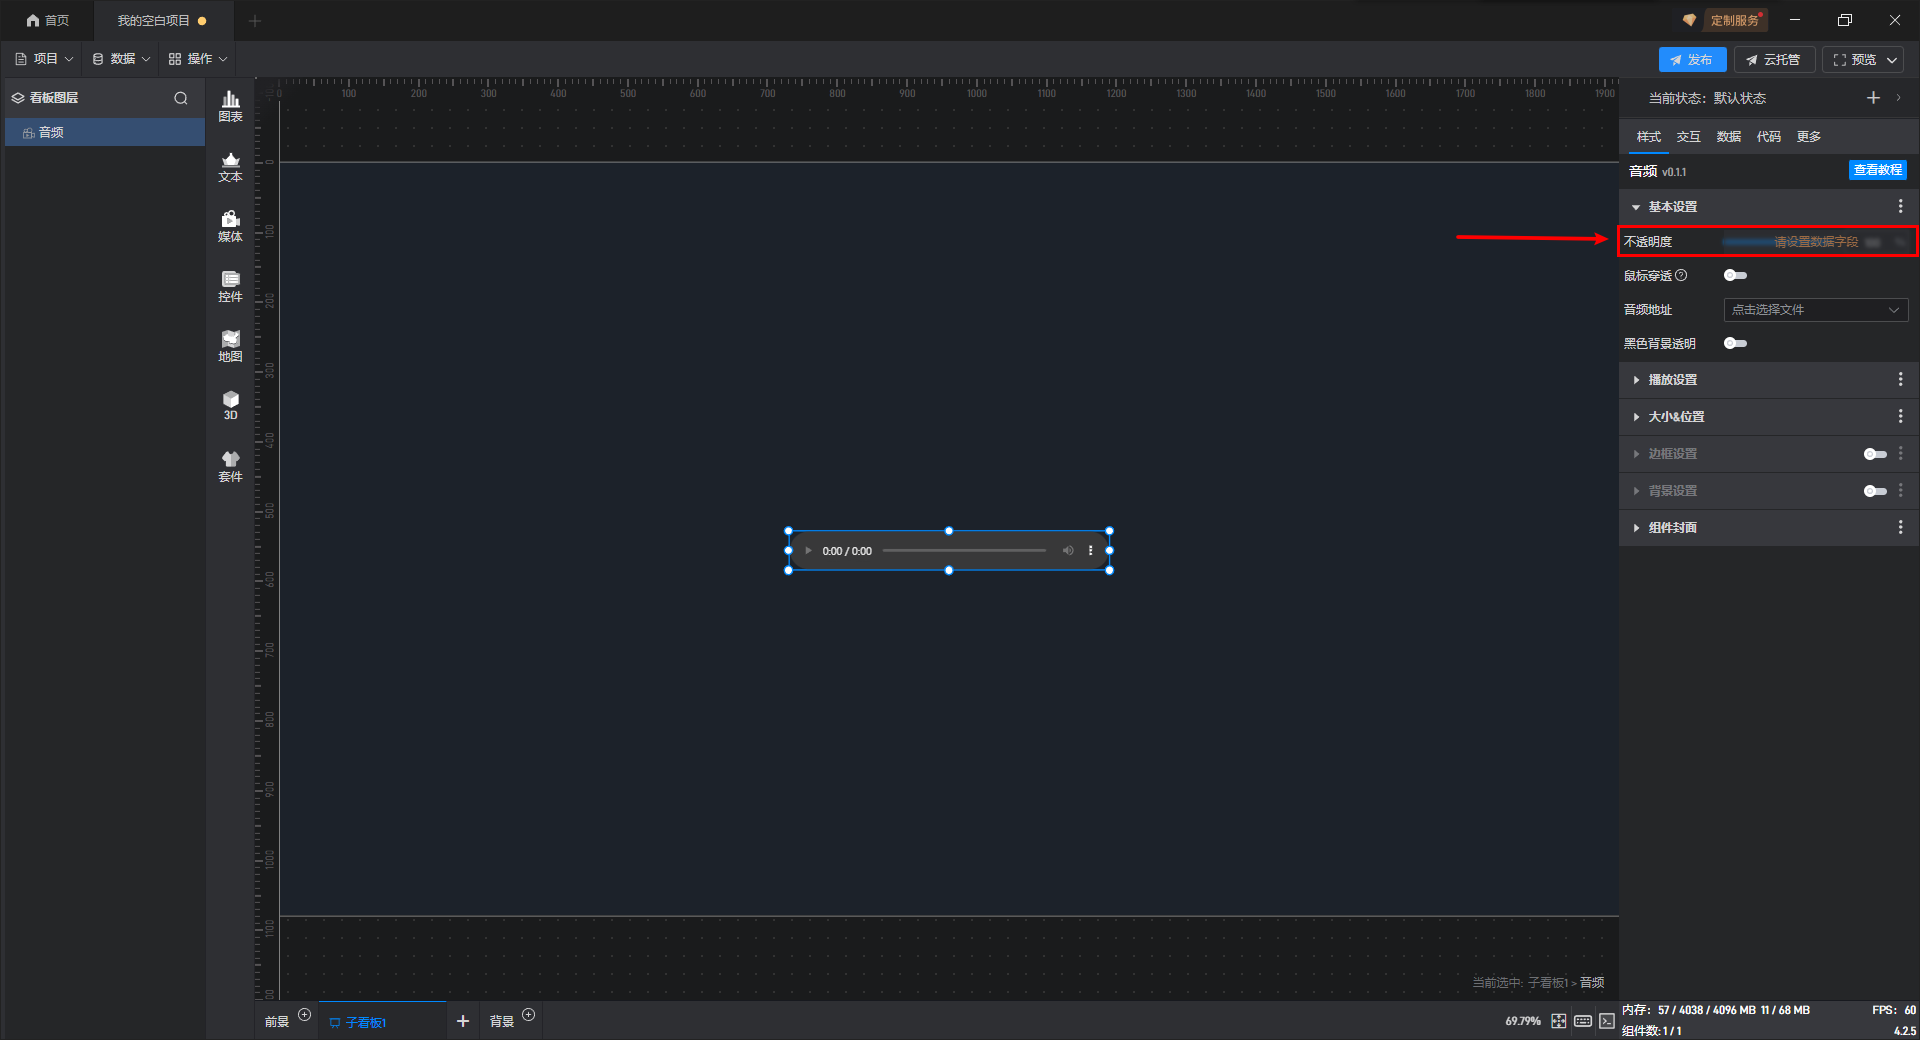This screenshot has height=1040, width=1920.
Task: Toggle the 黑色背景透明 switch
Action: pos(1735,343)
